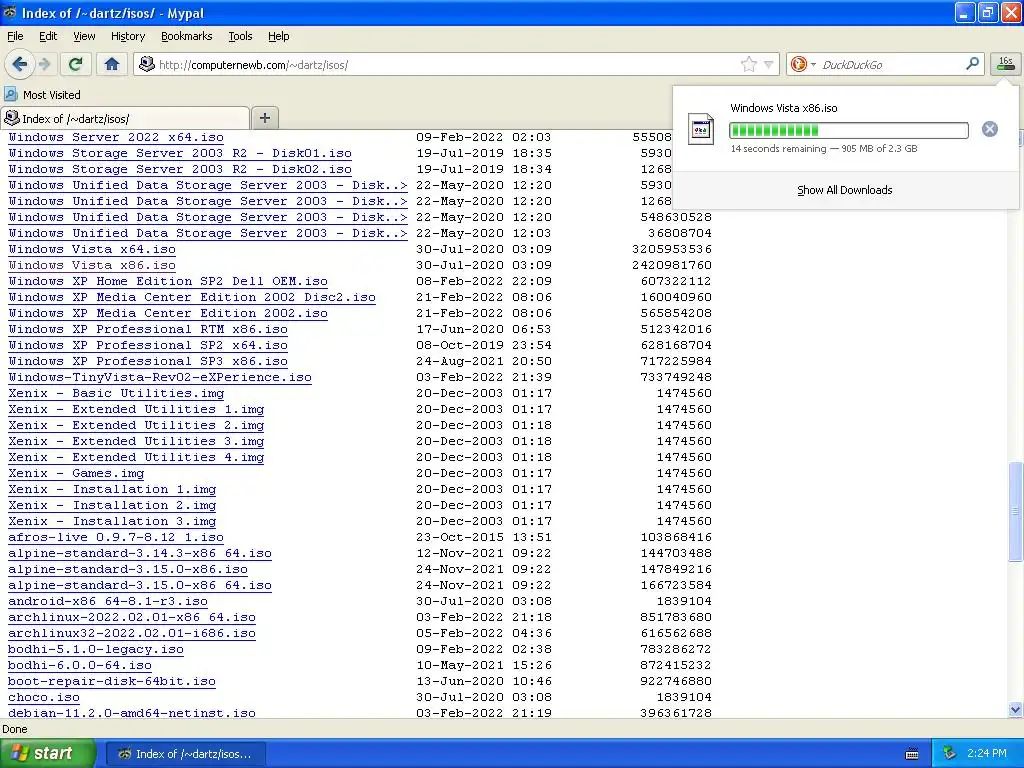1024x768 pixels.
Task: Click the keyboard icon in system tray
Action: point(912,754)
